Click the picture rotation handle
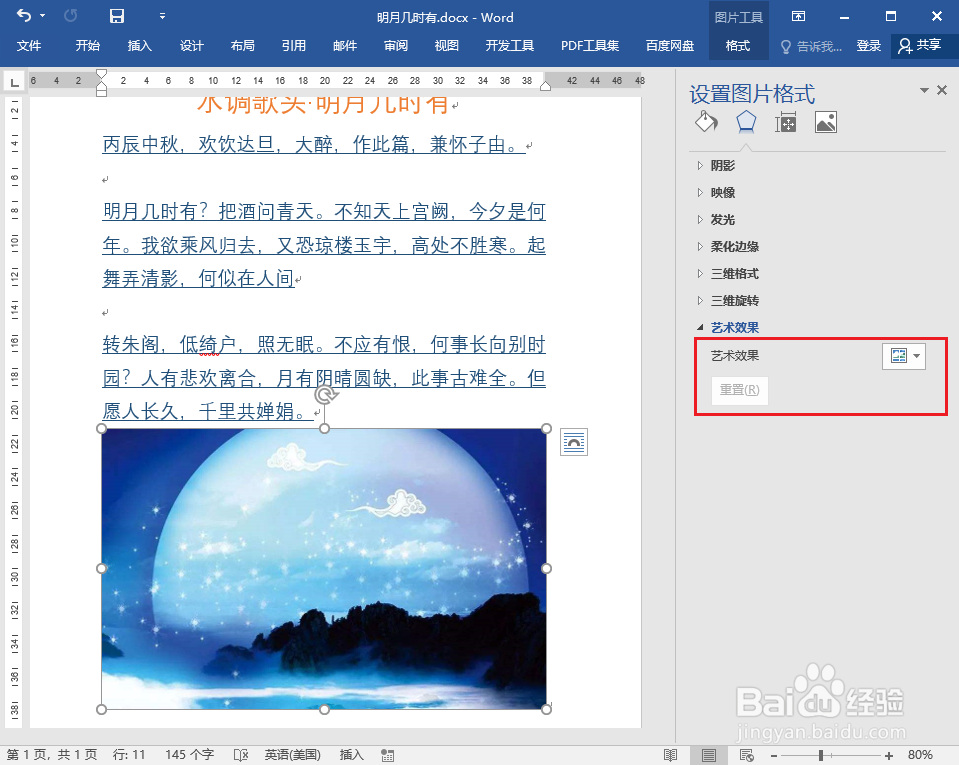The width and height of the screenshot is (959, 765). point(326,395)
